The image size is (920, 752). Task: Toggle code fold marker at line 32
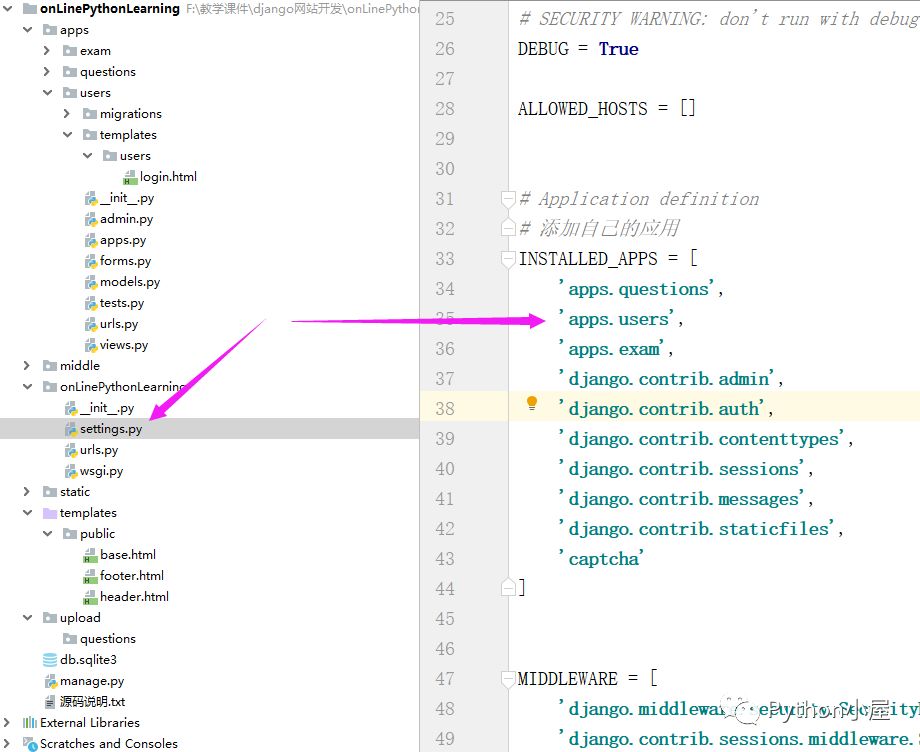pos(508,228)
